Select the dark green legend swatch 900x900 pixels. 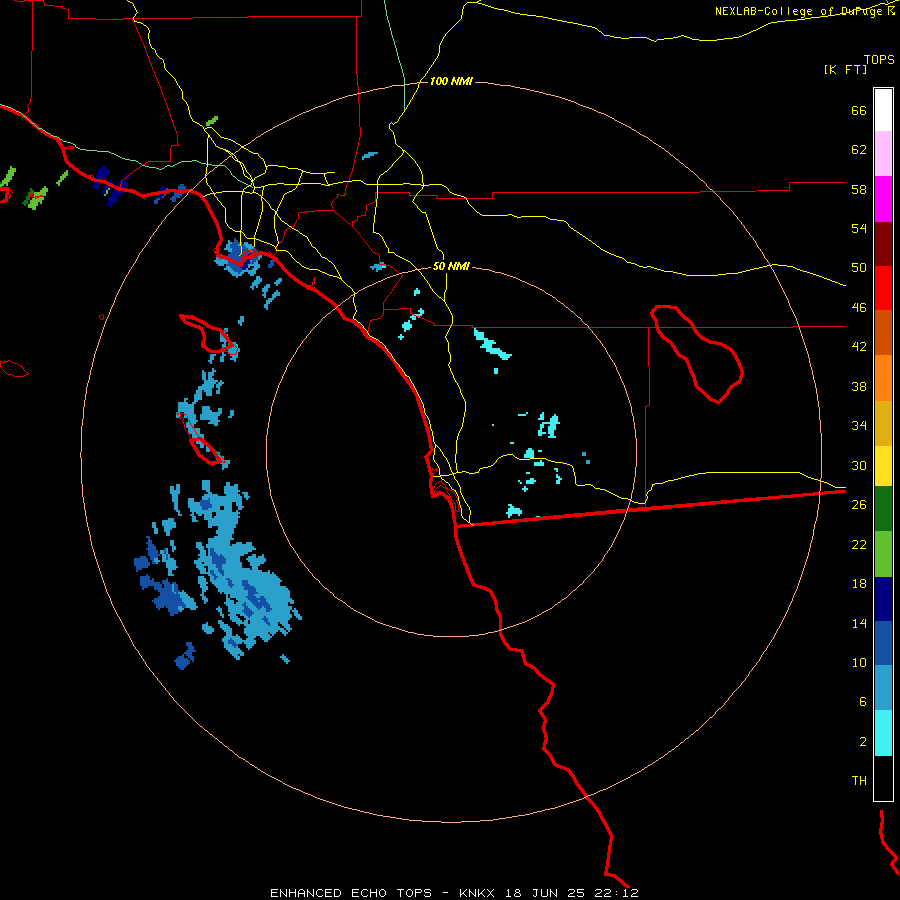point(883,509)
